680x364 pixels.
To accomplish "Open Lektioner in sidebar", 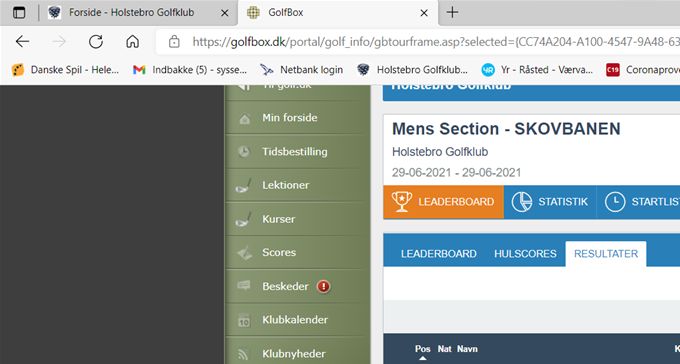I will point(297,185).
